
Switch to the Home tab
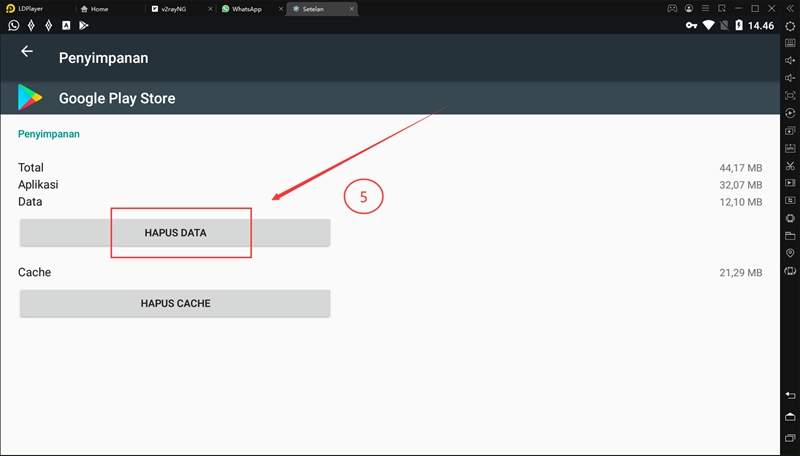point(94,9)
